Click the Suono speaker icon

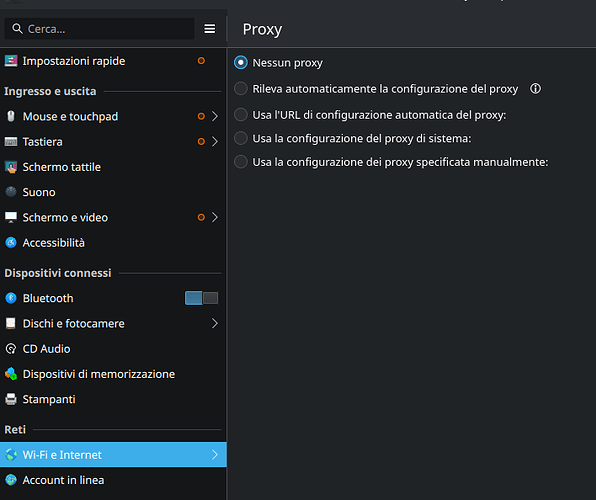tap(11, 192)
